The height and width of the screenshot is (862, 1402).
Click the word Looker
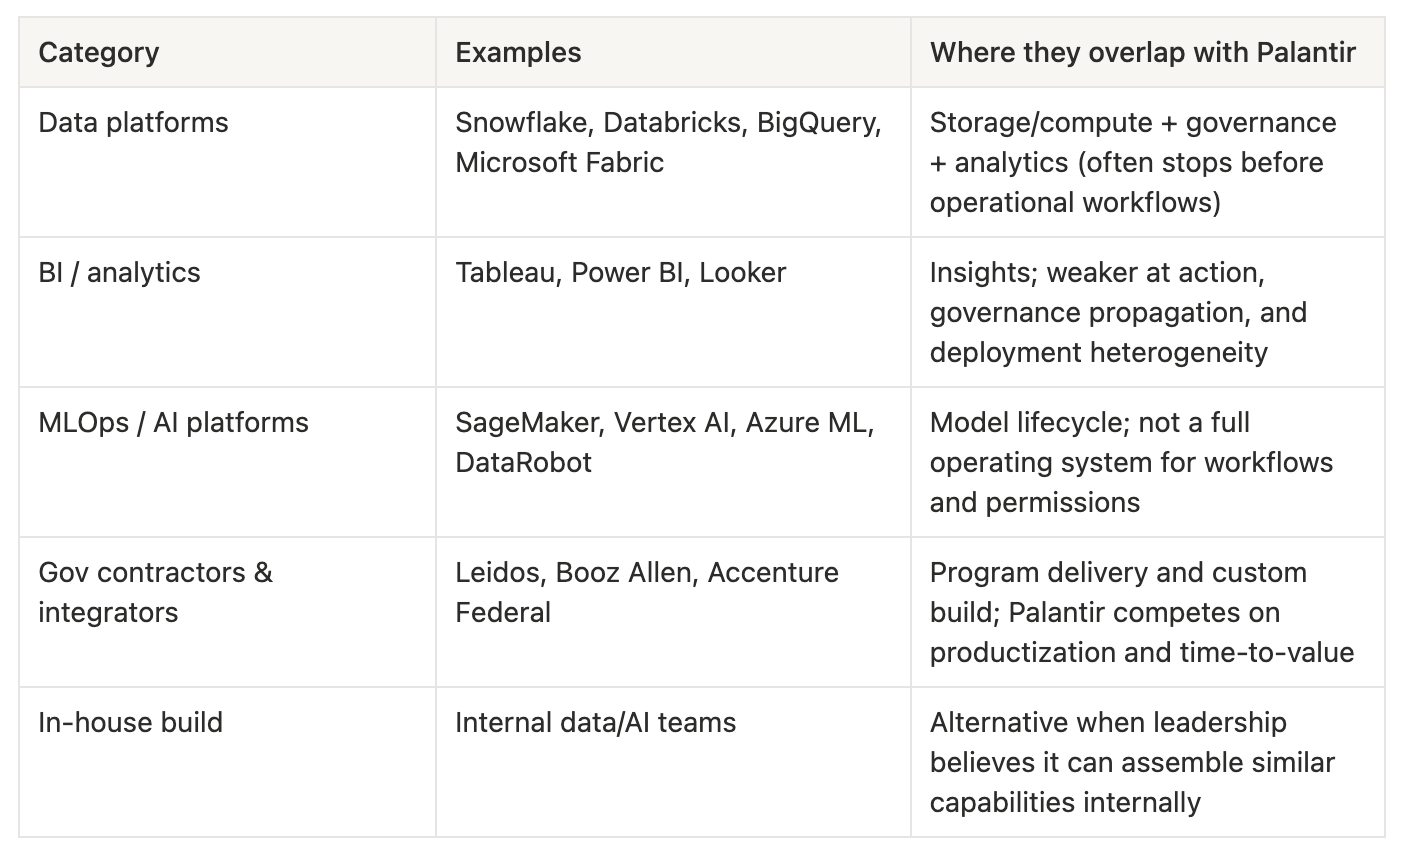coord(742,273)
